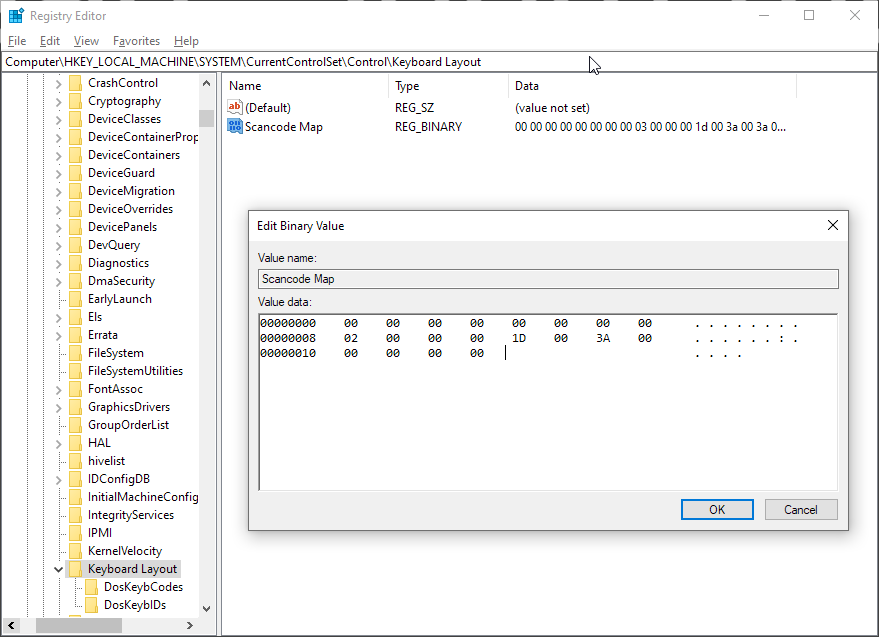Open the File menu
Image resolution: width=879 pixels, height=637 pixels.
pos(17,41)
